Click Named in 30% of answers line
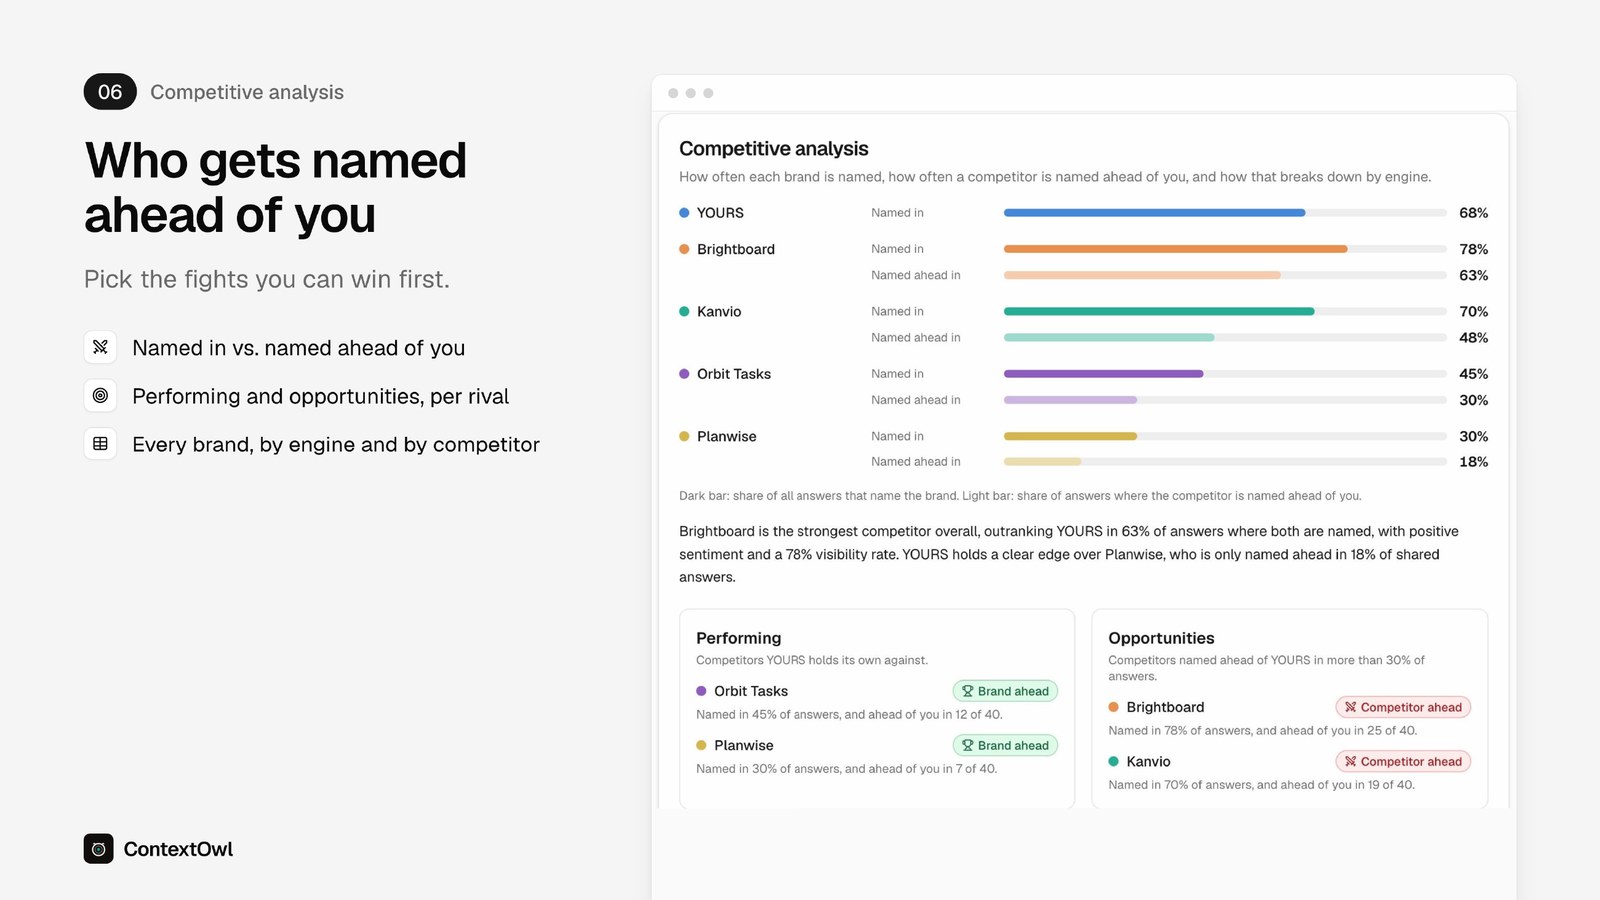The image size is (1600, 900). tap(846, 769)
